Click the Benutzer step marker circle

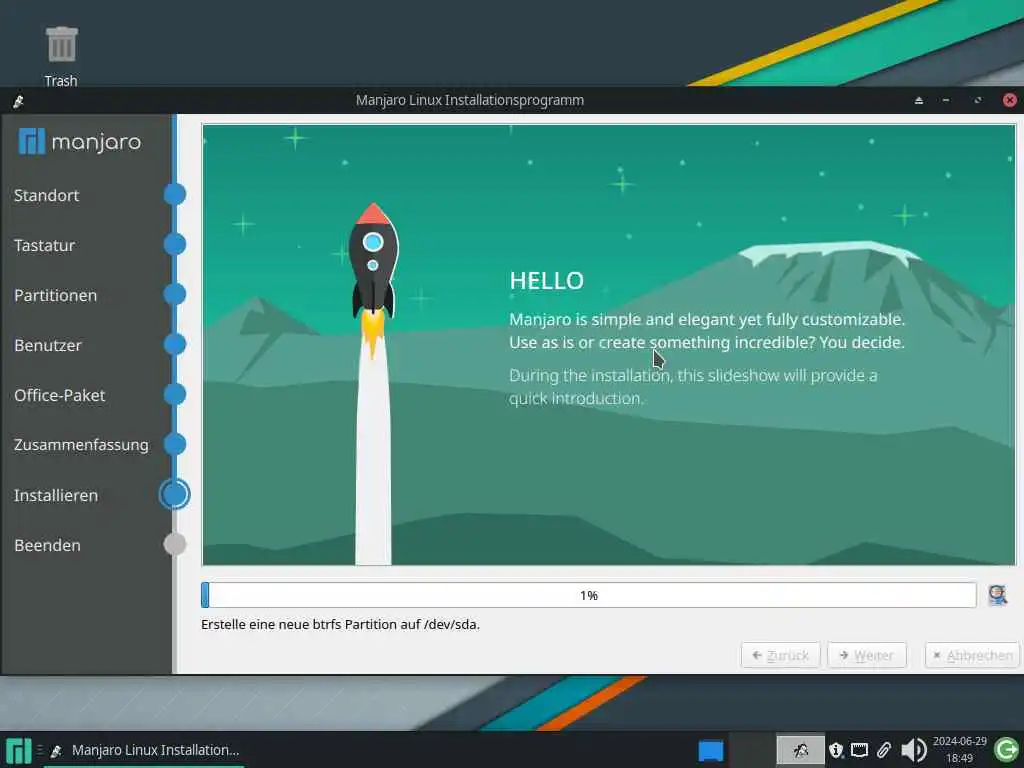pyautogui.click(x=174, y=344)
